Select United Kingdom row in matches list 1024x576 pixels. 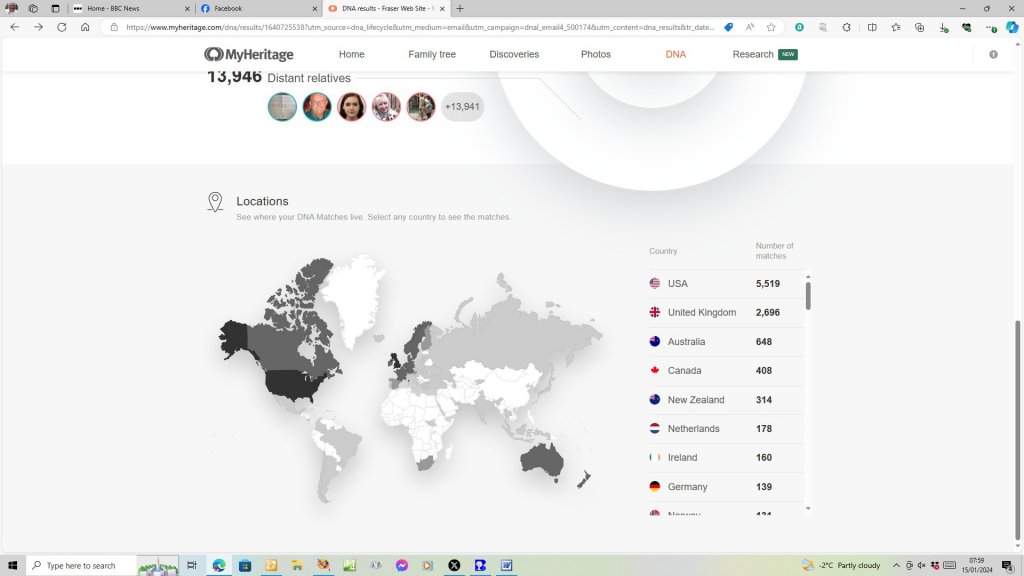pyautogui.click(x=701, y=313)
